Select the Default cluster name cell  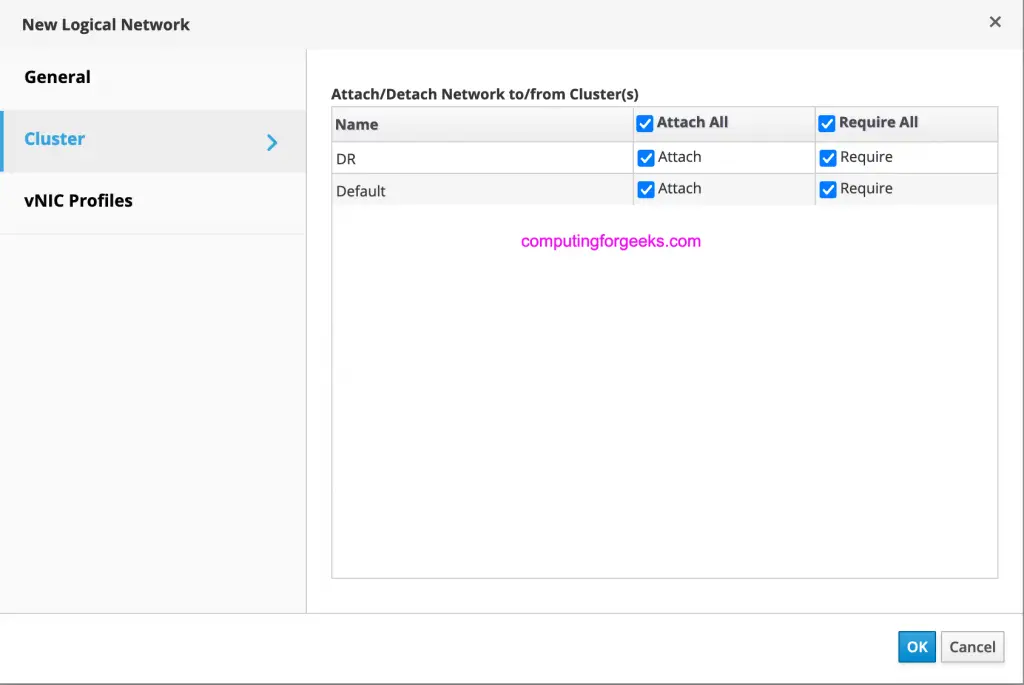pos(482,190)
